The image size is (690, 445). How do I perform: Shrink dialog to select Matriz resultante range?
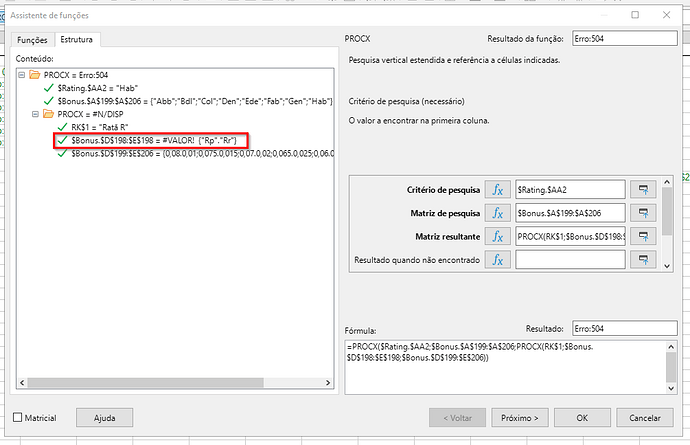[x=643, y=236]
